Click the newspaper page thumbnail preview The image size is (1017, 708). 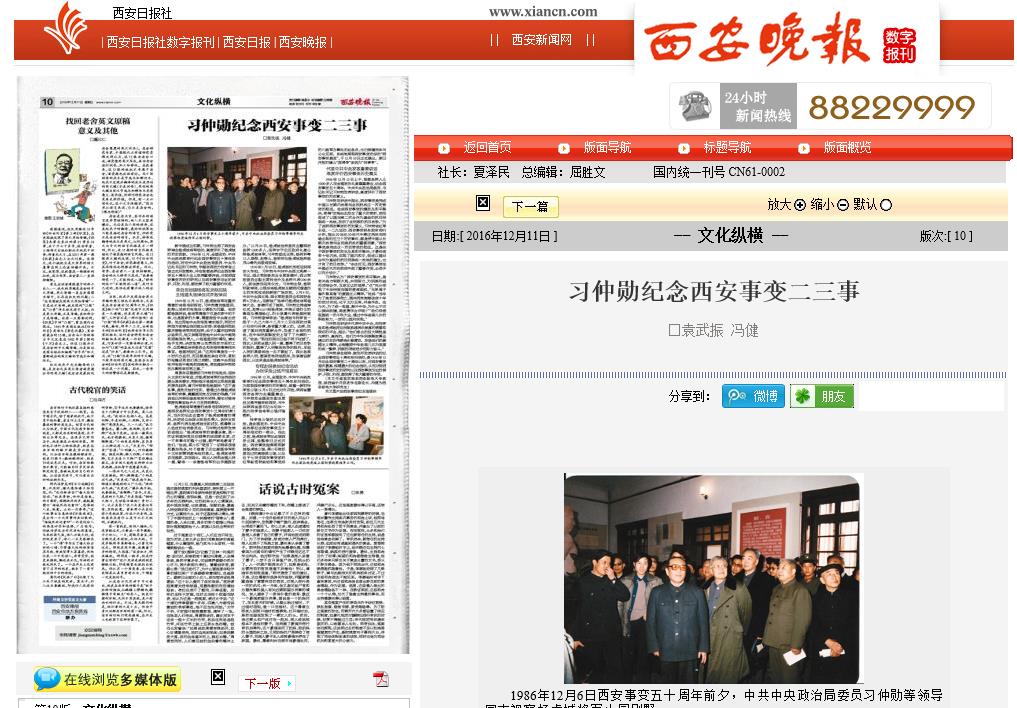212,365
